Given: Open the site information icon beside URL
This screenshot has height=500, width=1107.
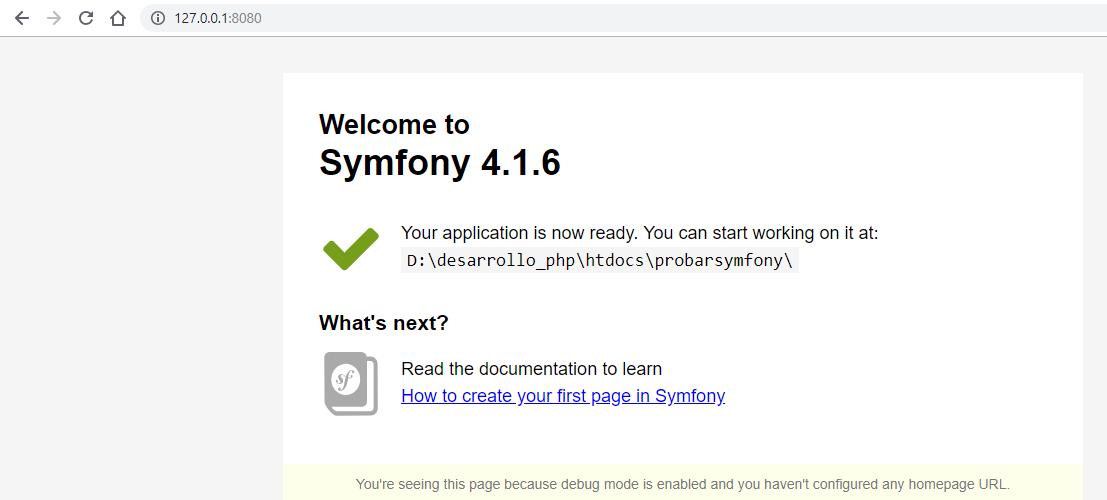Looking at the screenshot, I should pos(157,18).
